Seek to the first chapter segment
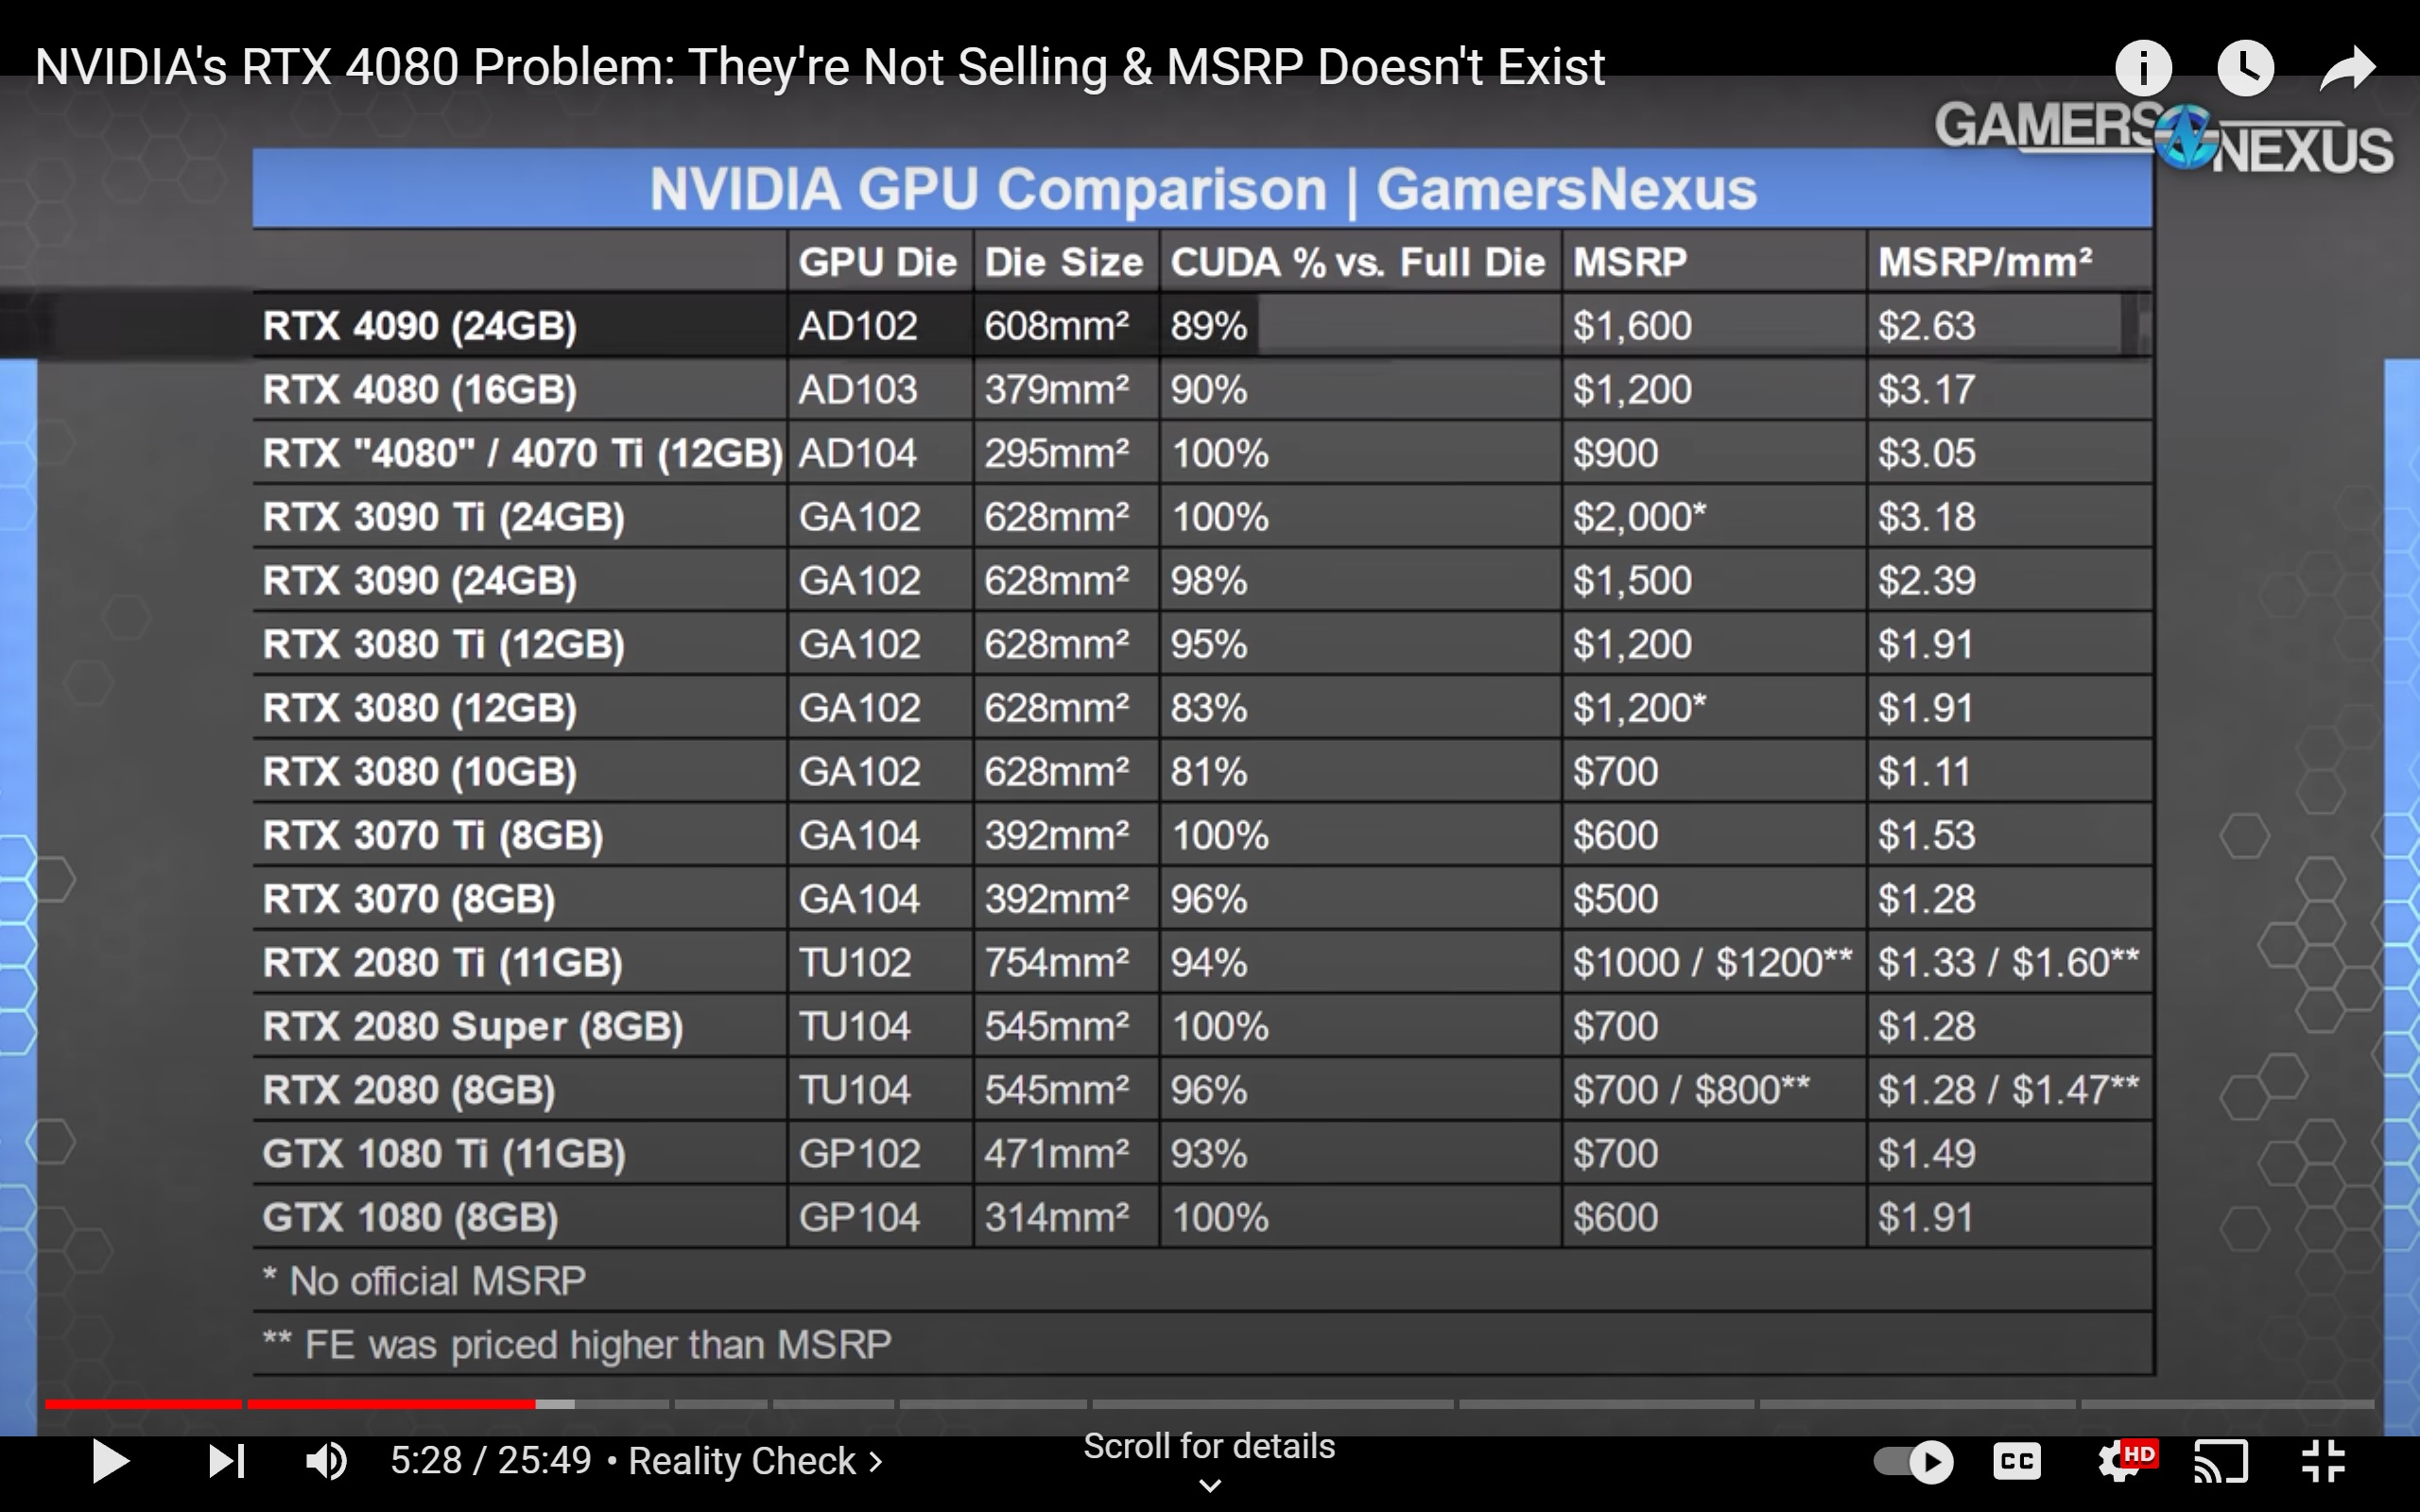This screenshot has height=1512, width=2420. click(x=142, y=1404)
